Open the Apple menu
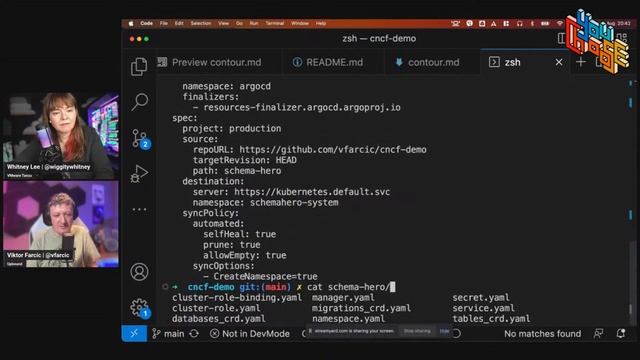640x360 pixels. pyautogui.click(x=131, y=24)
